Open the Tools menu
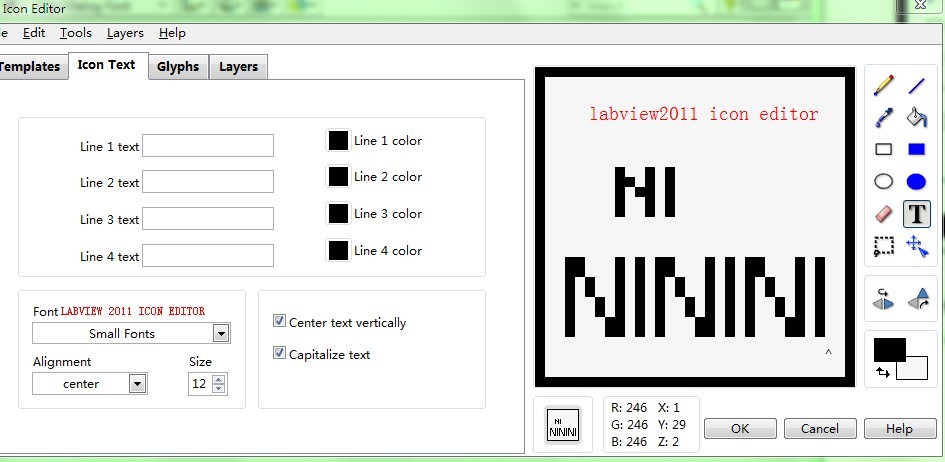 click(x=76, y=33)
